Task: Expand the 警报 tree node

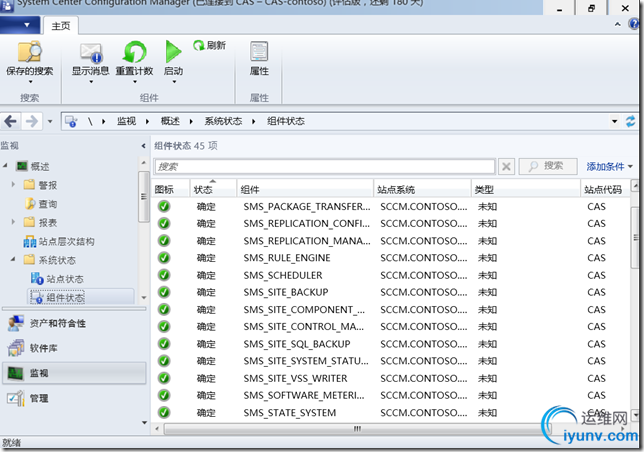Action: pos(13,184)
